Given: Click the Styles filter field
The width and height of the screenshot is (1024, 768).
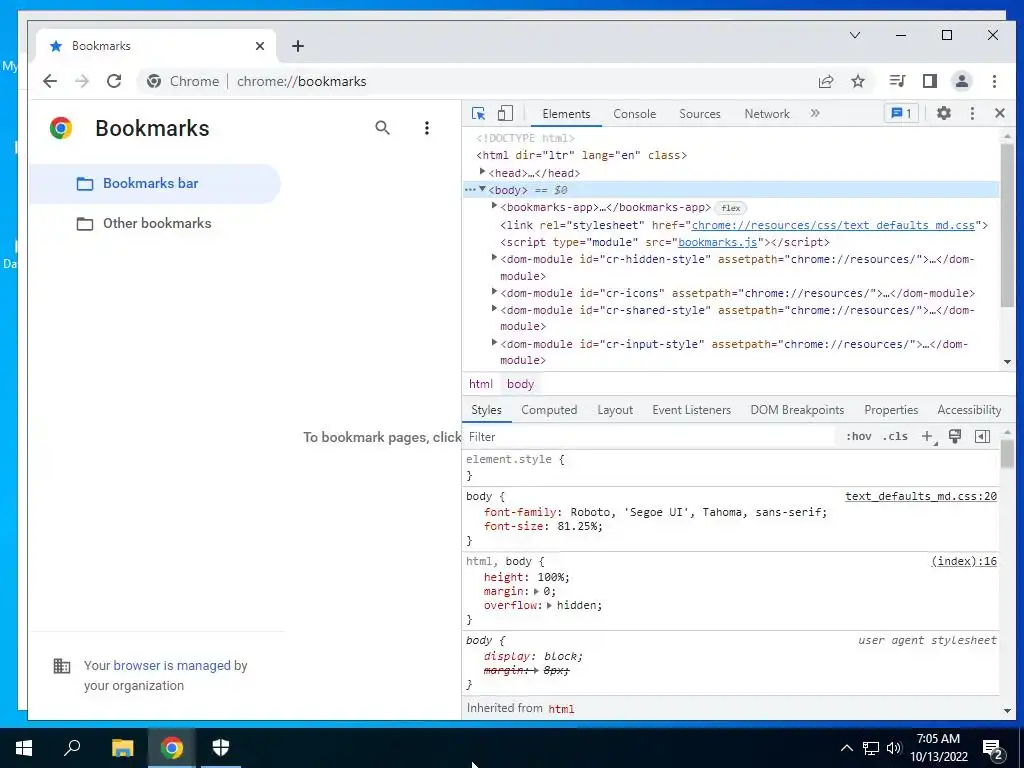Looking at the screenshot, I should tap(650, 437).
